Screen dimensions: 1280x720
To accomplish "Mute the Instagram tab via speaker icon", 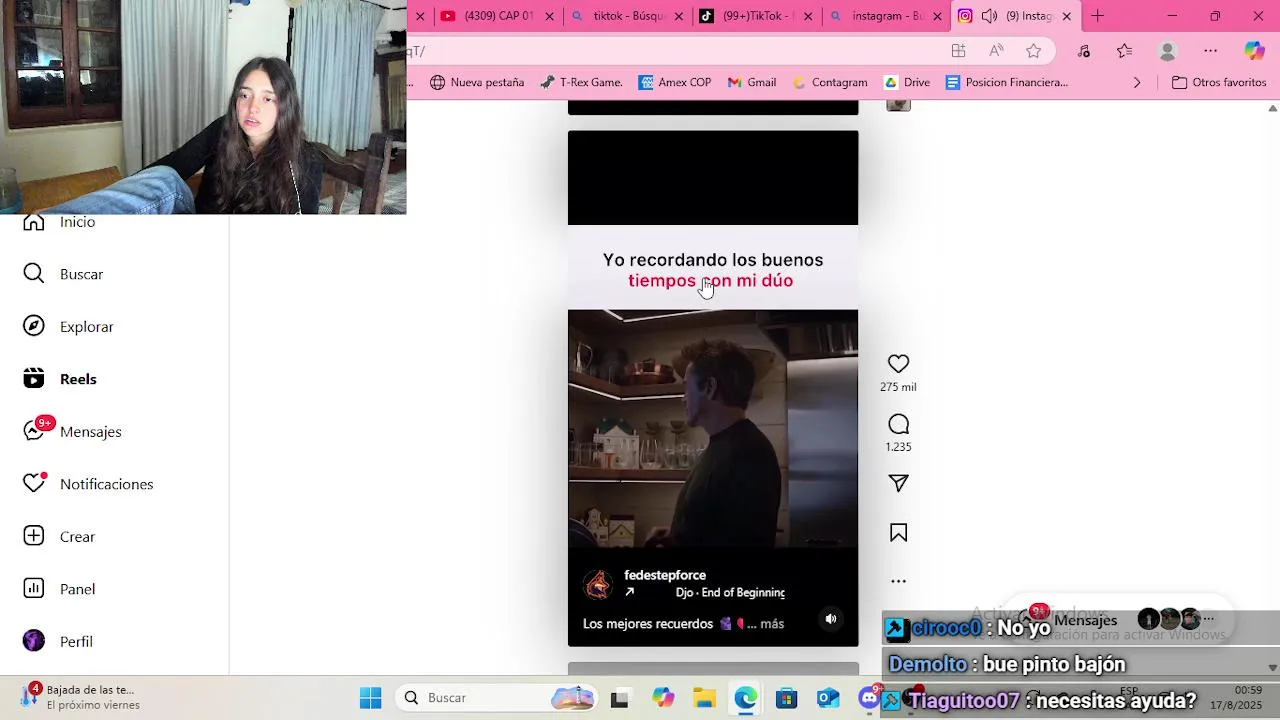I will [989, 16].
